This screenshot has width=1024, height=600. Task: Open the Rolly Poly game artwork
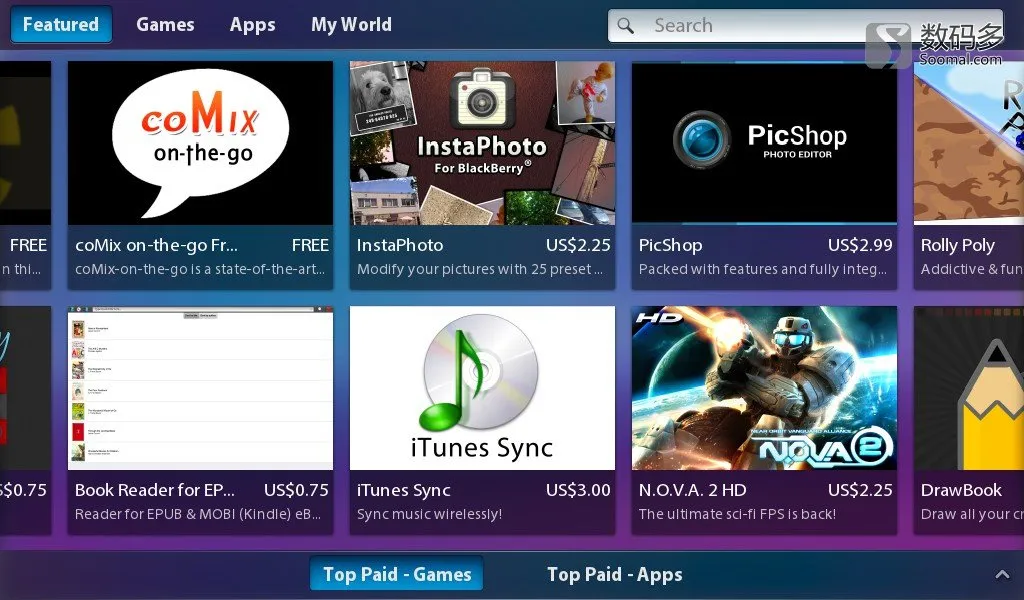[969, 143]
